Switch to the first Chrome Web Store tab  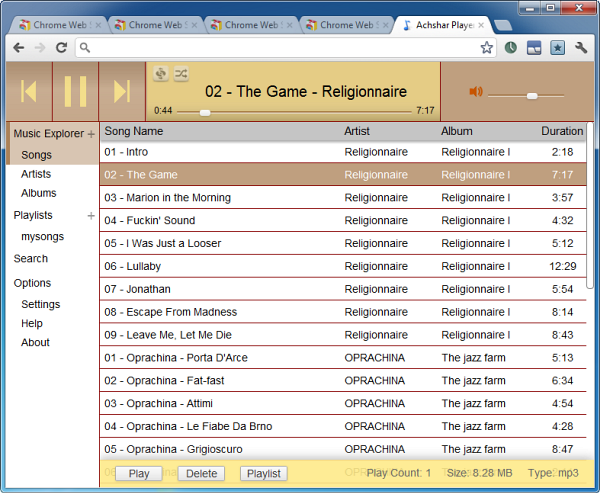coord(57,25)
